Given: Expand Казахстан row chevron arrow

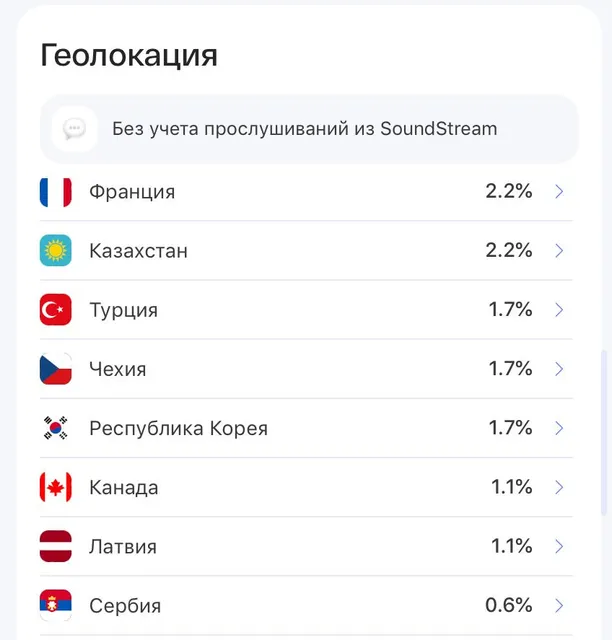Looking at the screenshot, I should point(559,251).
